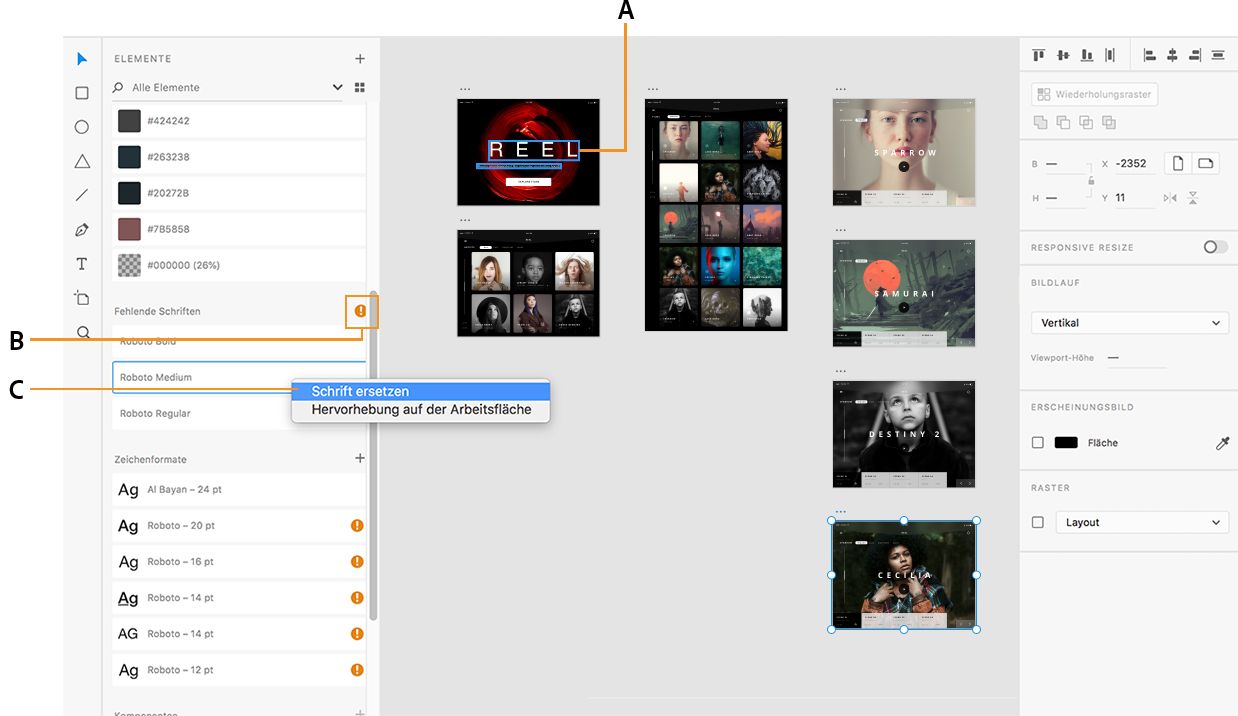Select the arrow Select tool
Screen dimensions: 1238x716
[82, 59]
